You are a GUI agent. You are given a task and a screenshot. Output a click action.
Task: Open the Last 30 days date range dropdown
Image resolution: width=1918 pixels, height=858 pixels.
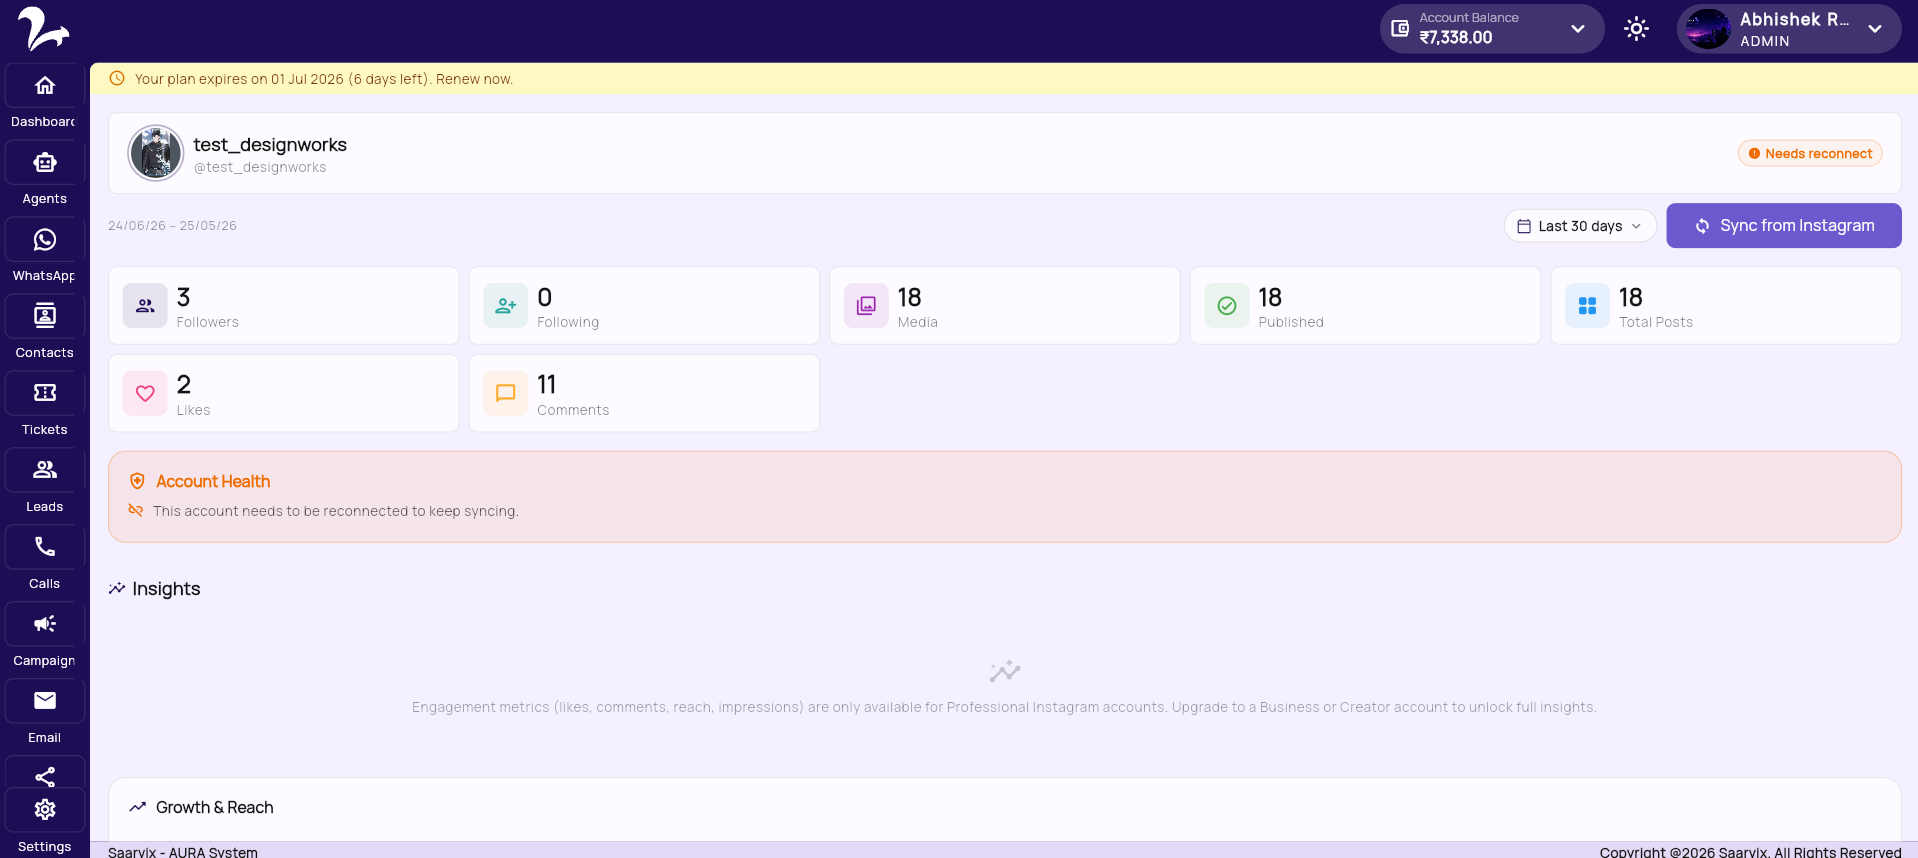click(1580, 226)
